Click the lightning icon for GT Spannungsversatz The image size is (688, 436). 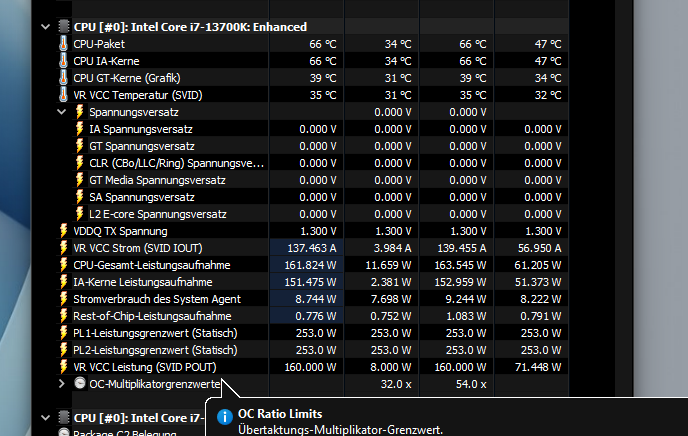click(x=79, y=146)
